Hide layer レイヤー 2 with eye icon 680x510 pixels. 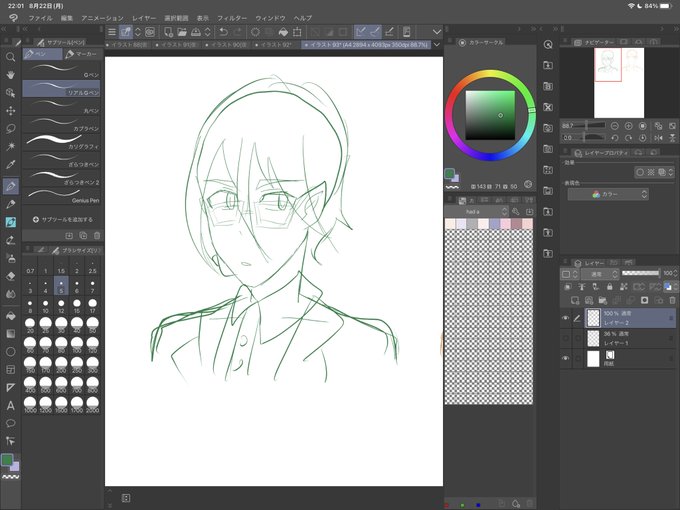(x=566, y=318)
